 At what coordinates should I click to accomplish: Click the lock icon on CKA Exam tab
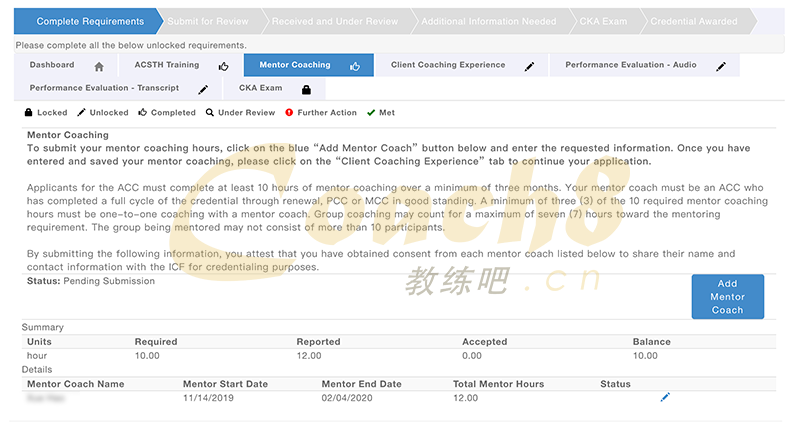click(x=306, y=90)
